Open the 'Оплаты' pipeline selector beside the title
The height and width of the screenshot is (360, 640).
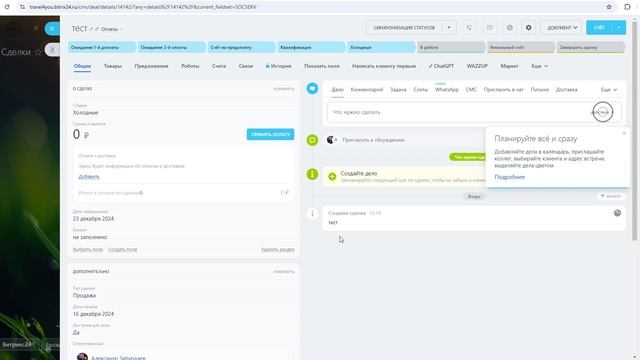coord(111,29)
